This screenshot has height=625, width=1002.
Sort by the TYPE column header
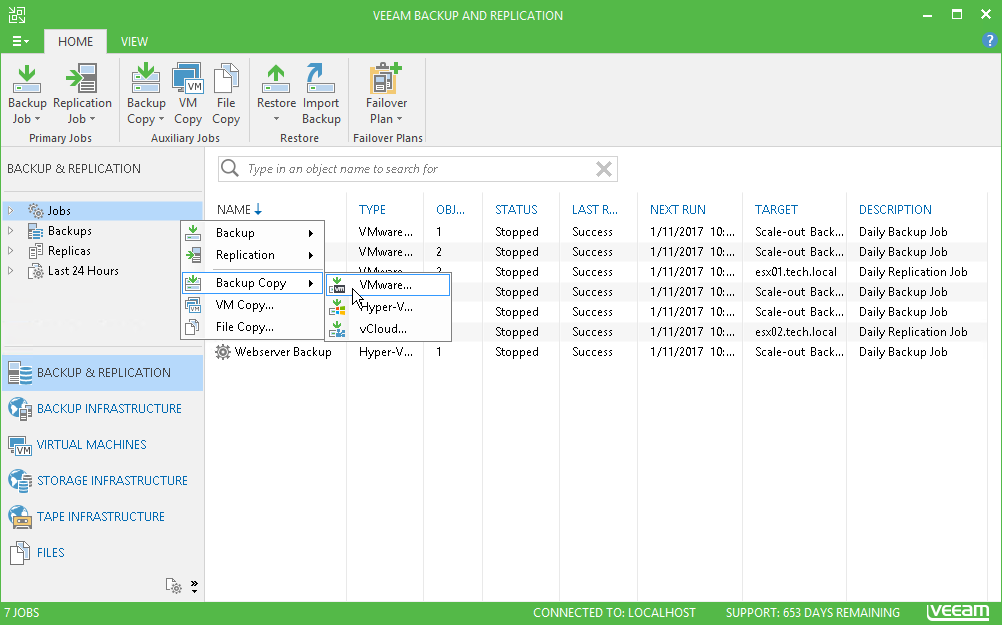coord(372,210)
